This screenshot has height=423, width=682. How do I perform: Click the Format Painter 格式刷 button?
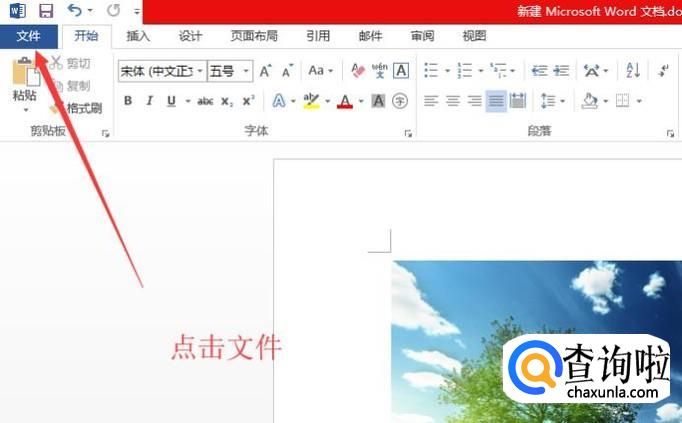82,108
